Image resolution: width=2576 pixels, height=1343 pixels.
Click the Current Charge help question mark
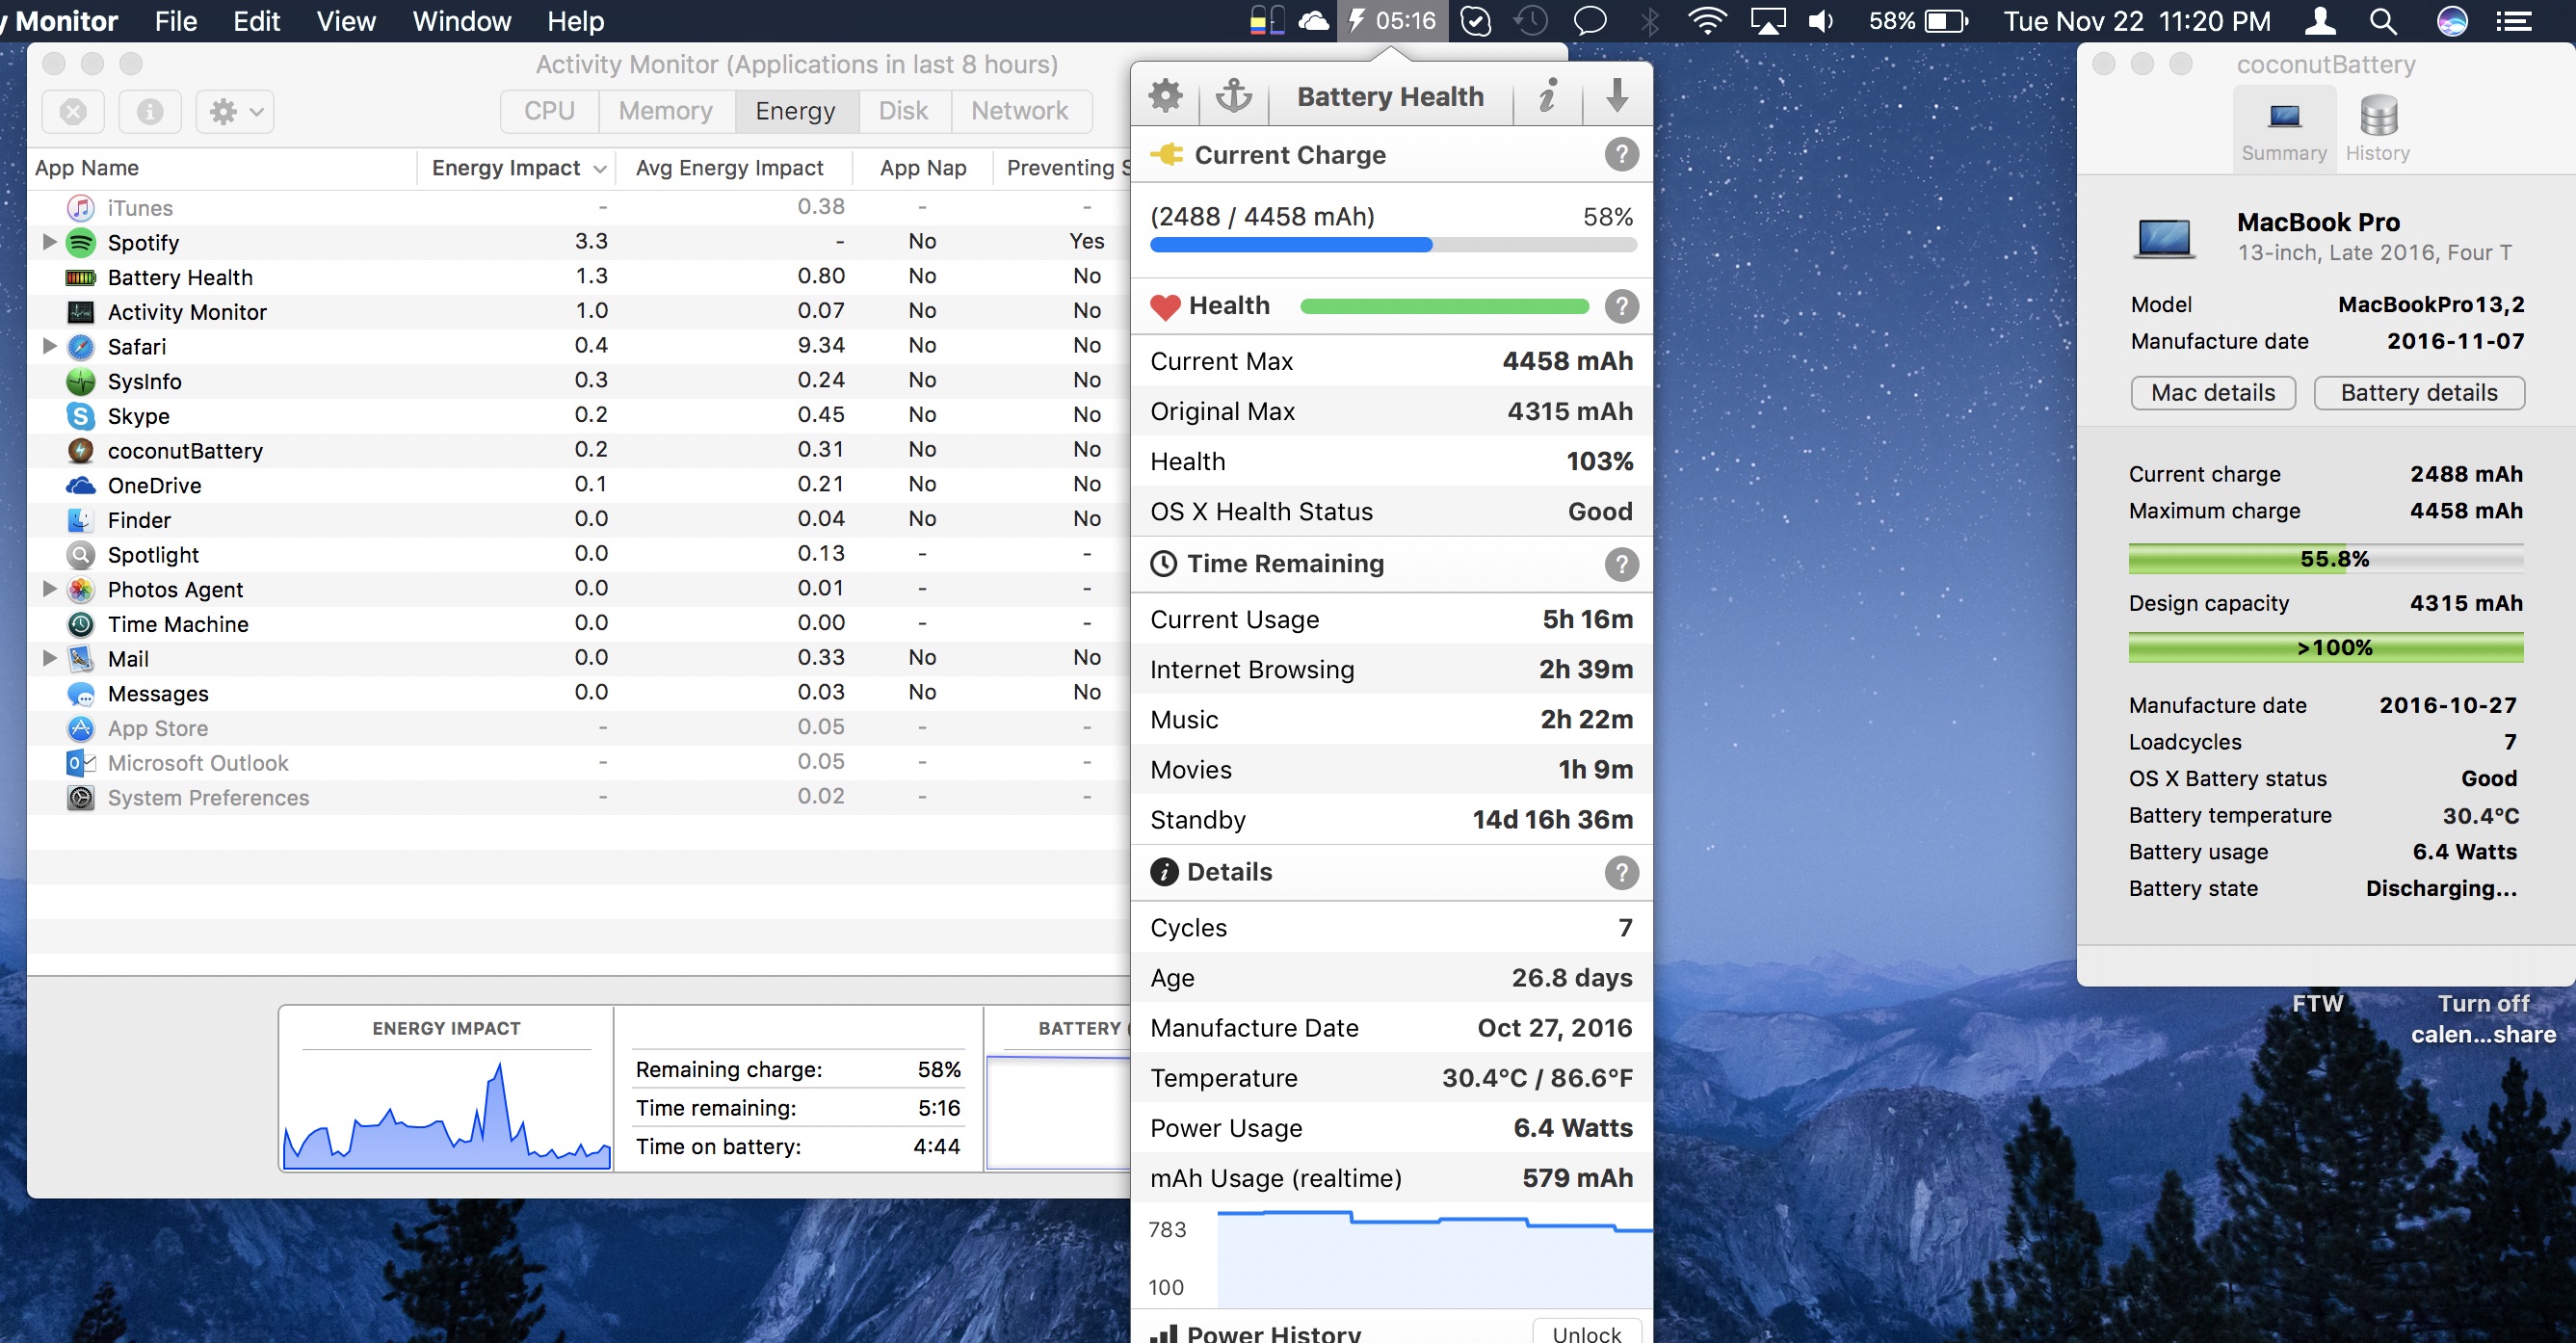click(x=1621, y=155)
